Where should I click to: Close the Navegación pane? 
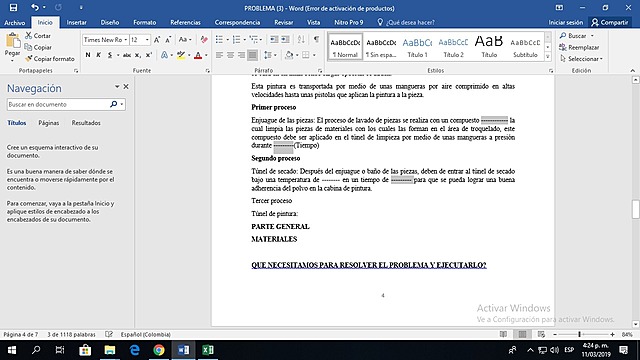coord(126,87)
